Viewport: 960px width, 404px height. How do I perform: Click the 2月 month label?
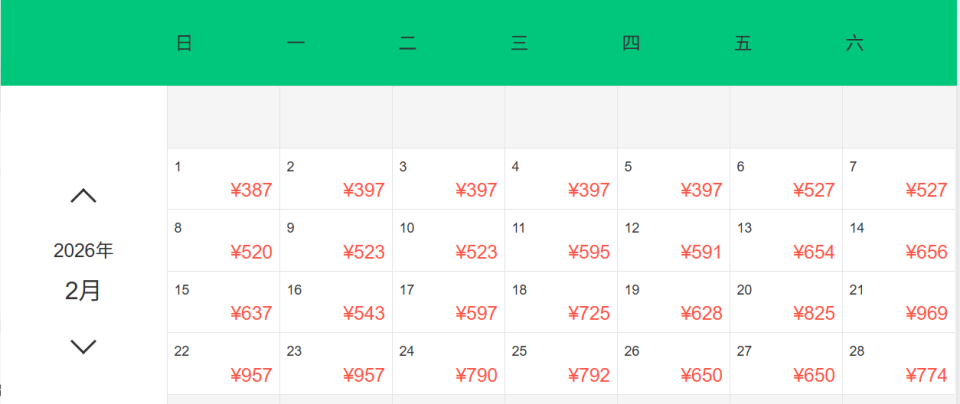point(83,291)
